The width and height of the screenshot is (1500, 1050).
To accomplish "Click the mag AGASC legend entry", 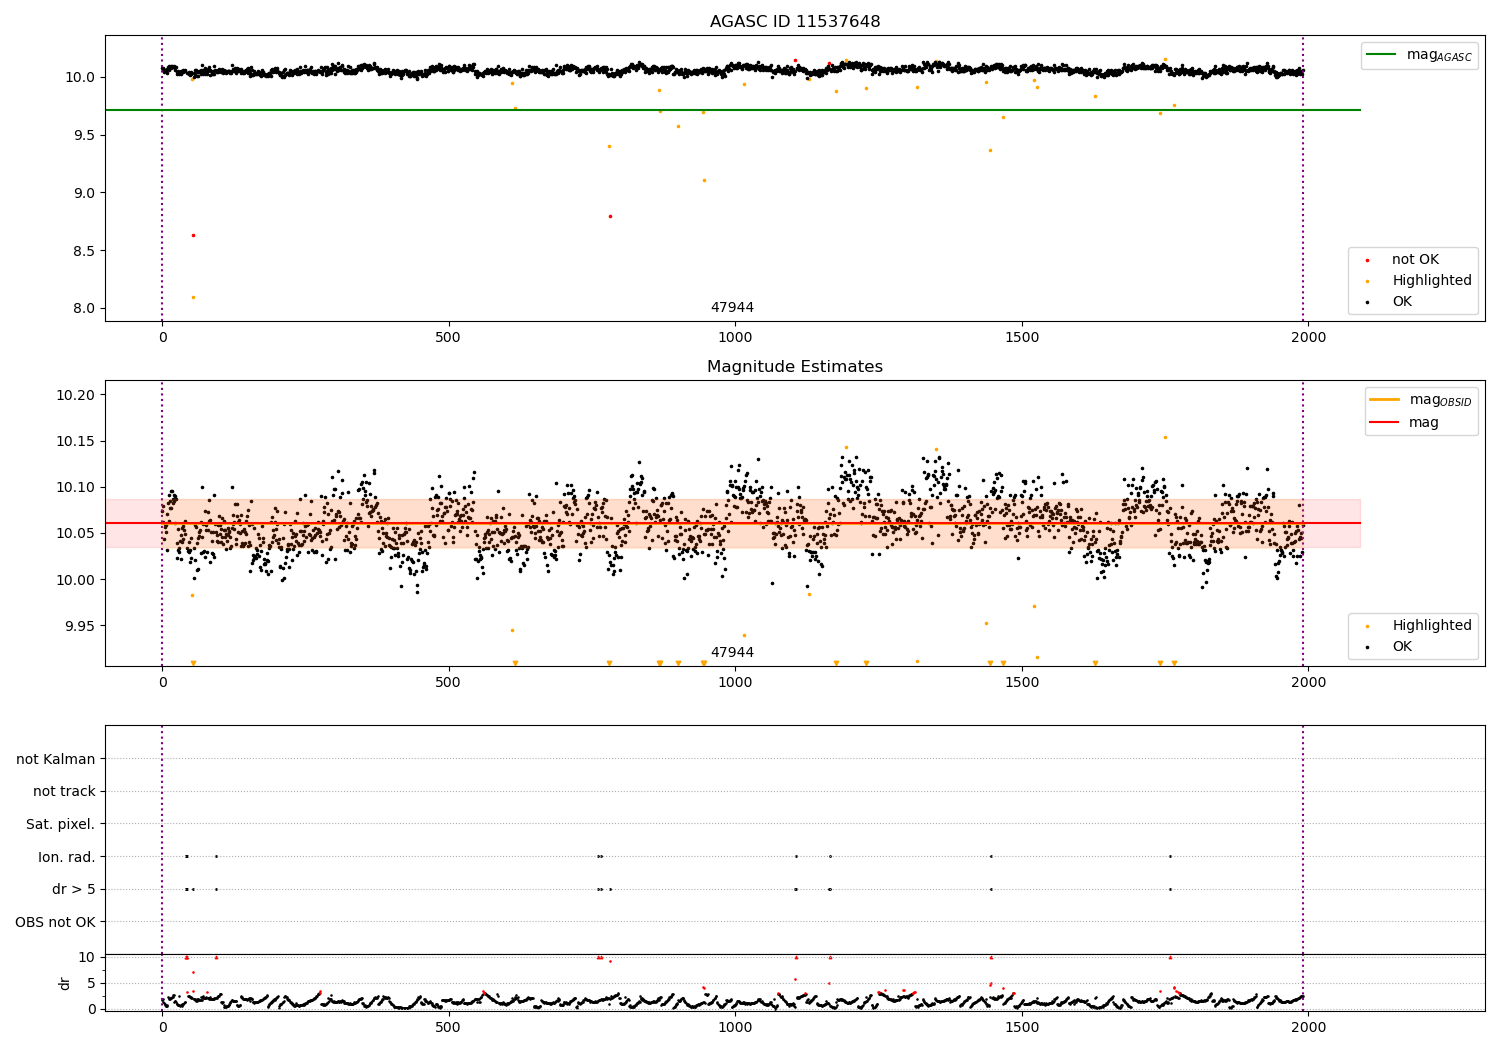I will pos(1420,55).
